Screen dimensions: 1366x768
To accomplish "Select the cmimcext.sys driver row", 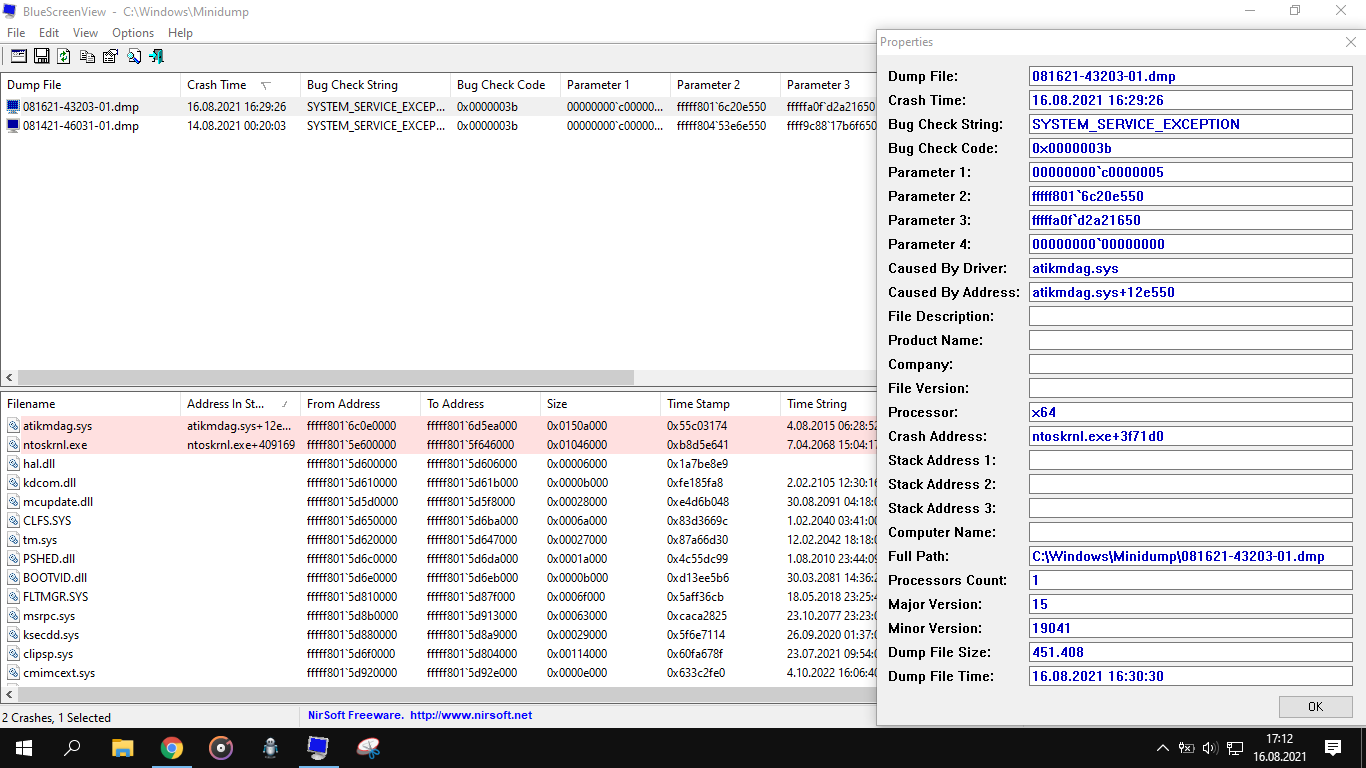I will 438,673.
